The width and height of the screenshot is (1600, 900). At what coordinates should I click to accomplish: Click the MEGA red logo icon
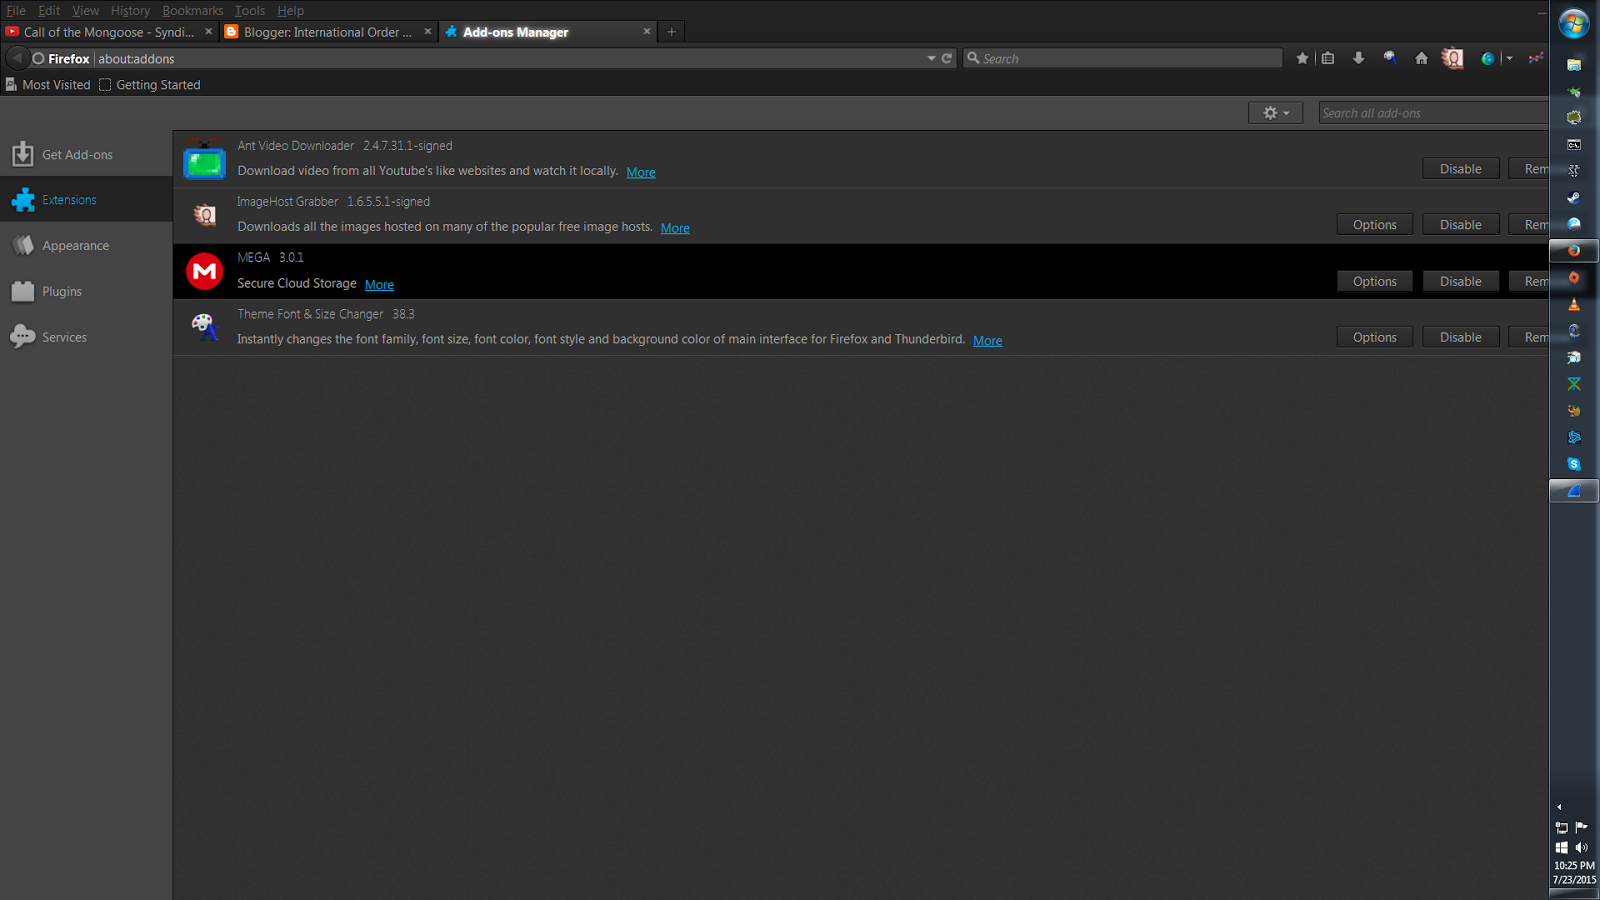[205, 271]
